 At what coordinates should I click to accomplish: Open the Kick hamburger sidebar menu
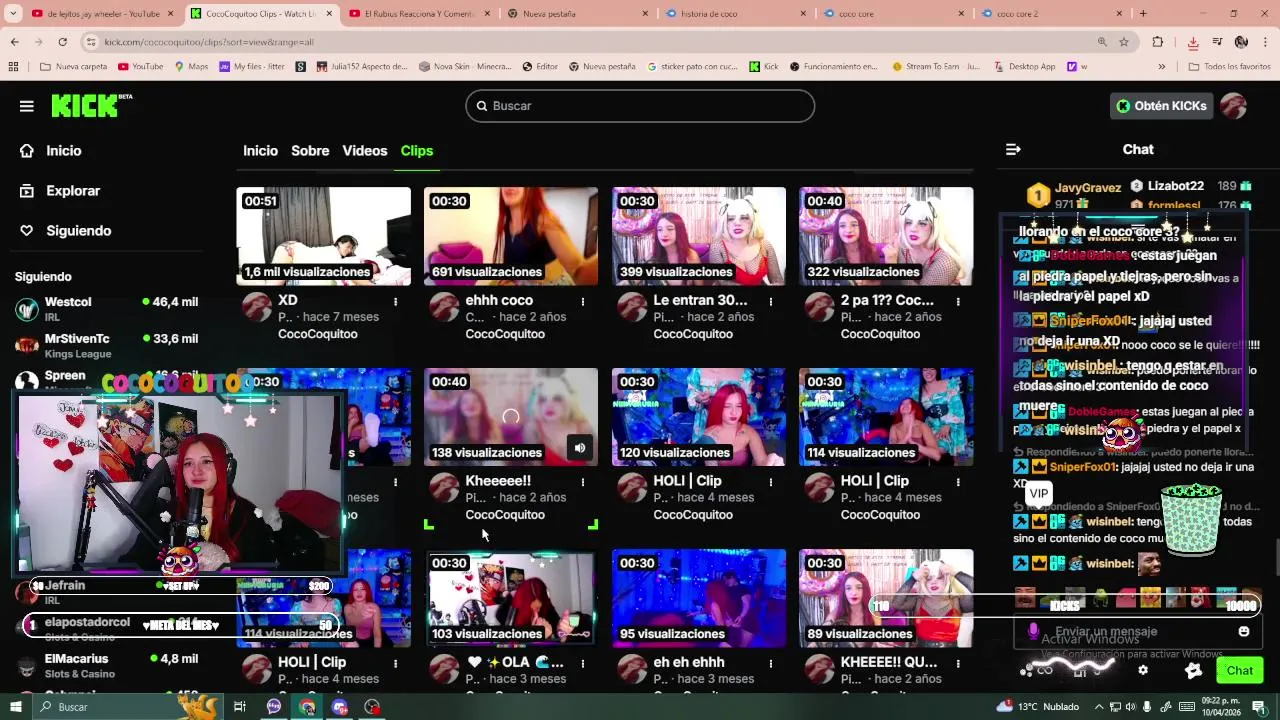(x=26, y=106)
